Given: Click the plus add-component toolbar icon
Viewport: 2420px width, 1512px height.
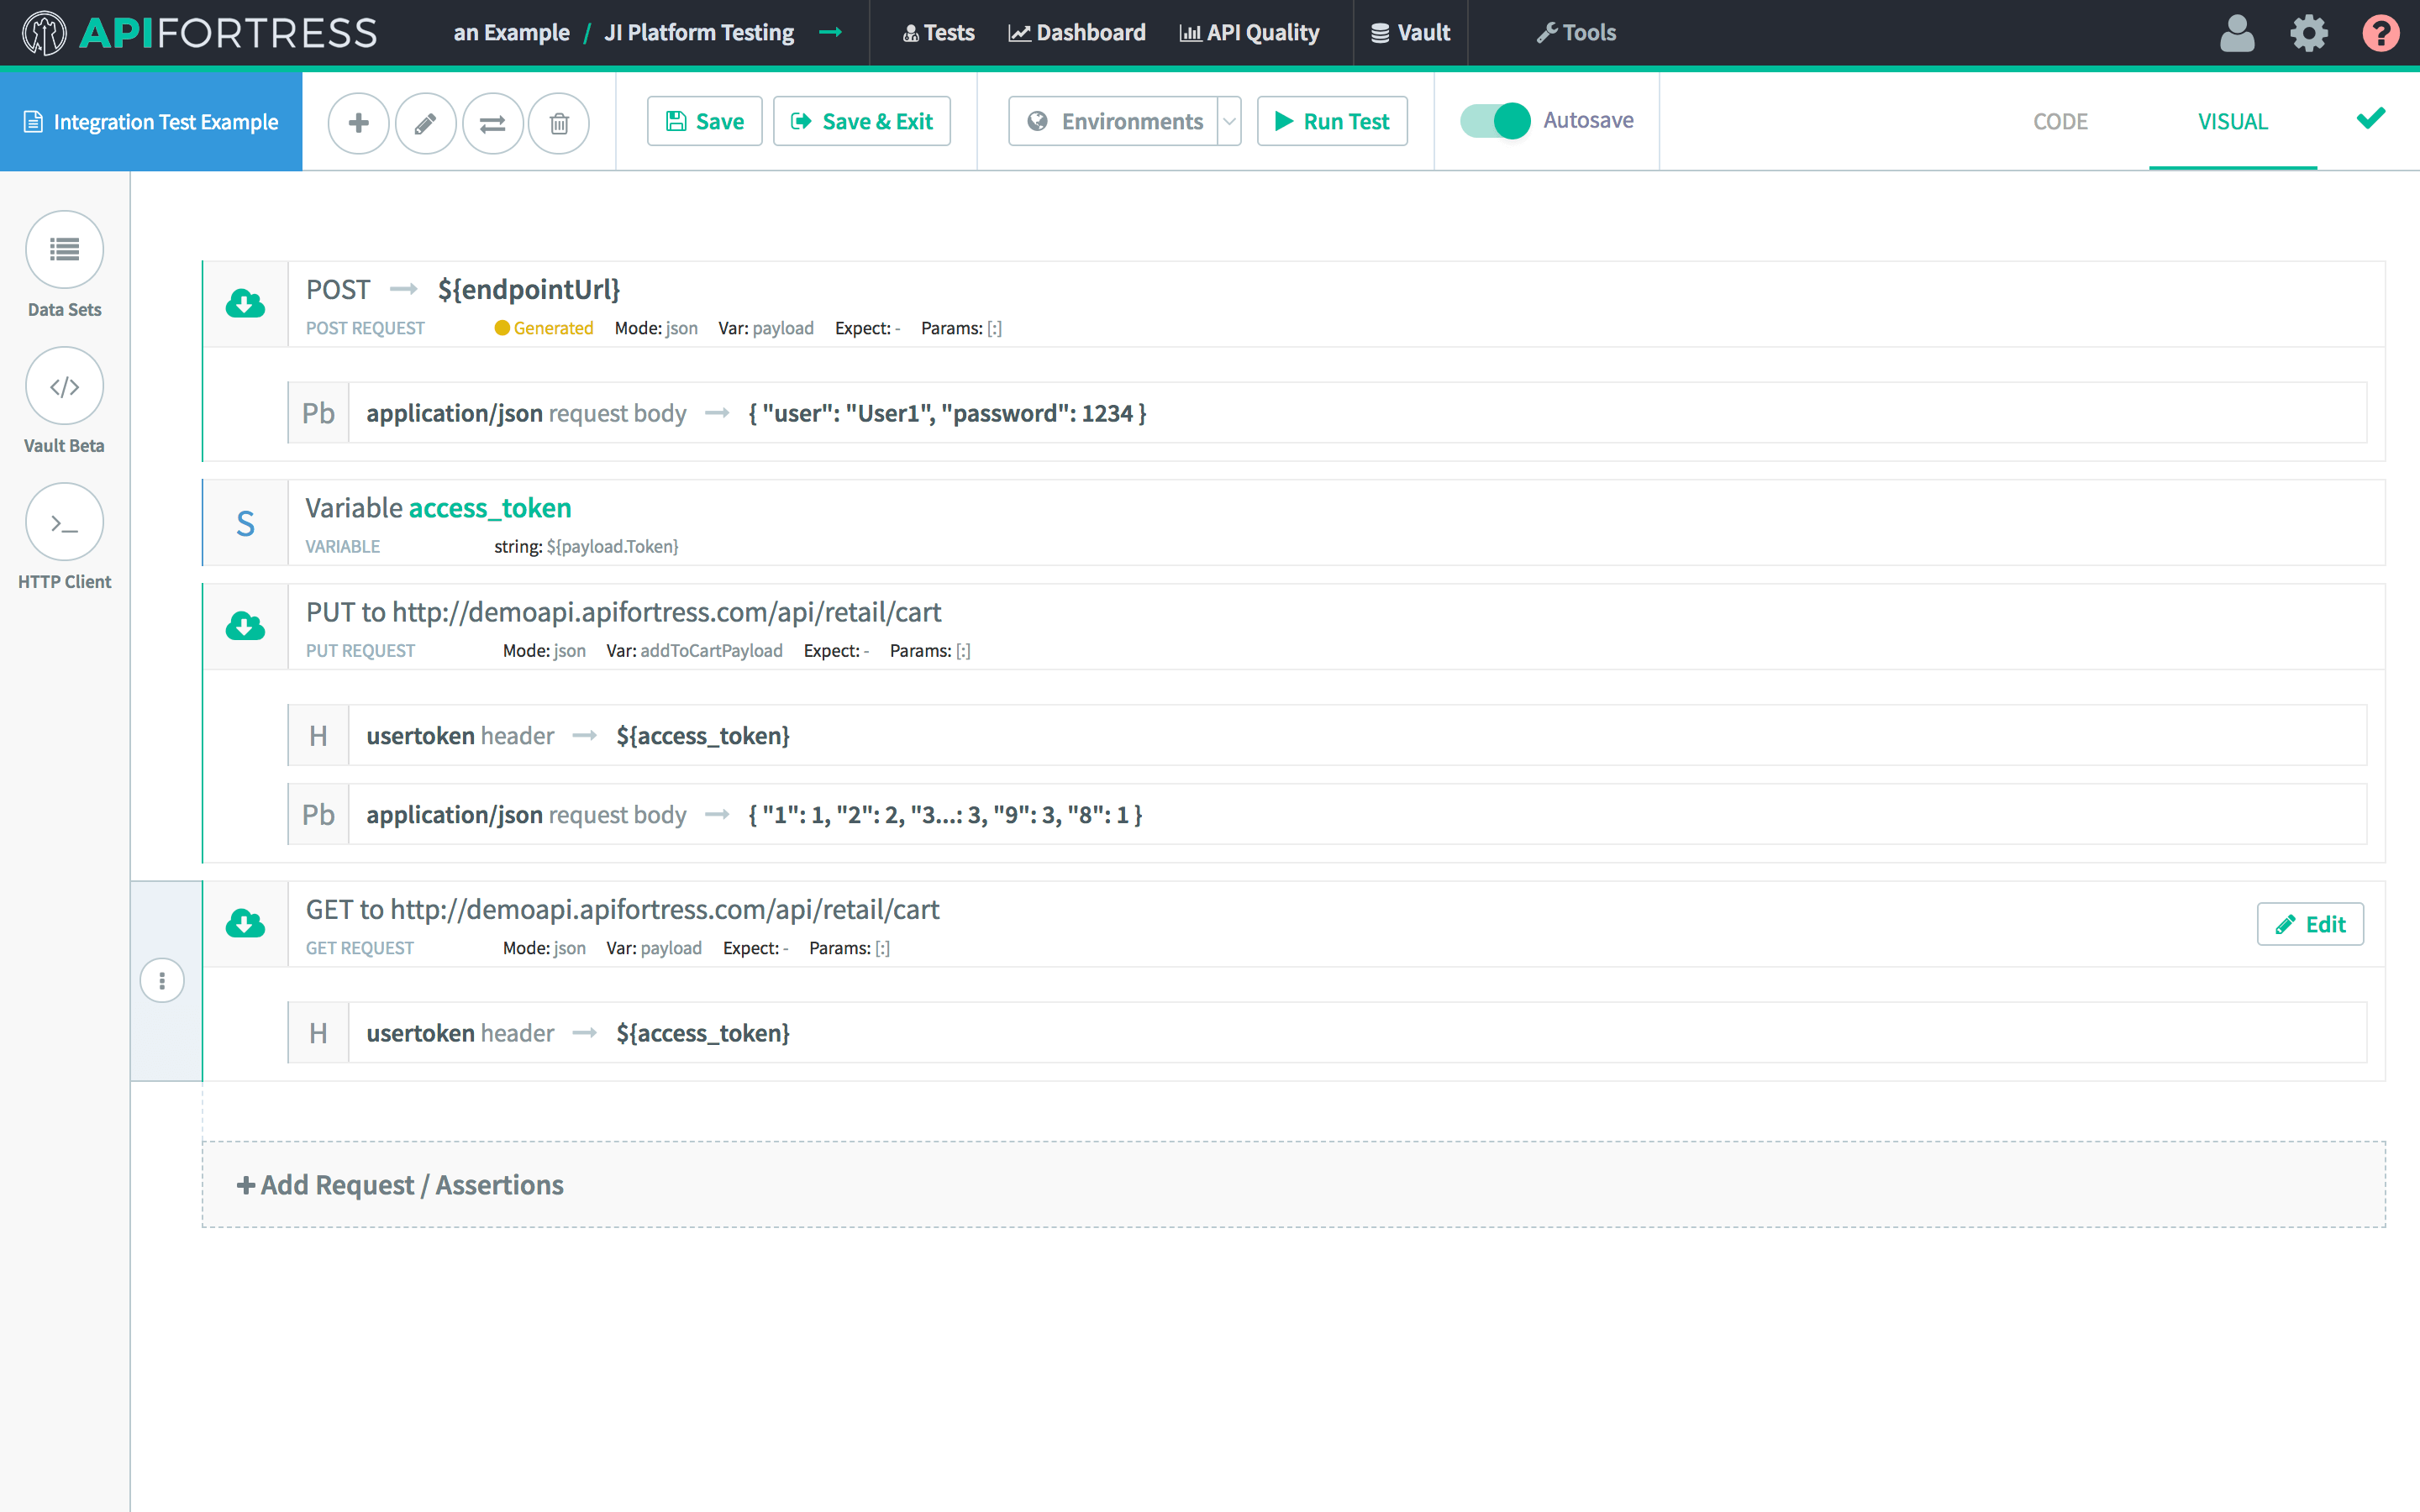Looking at the screenshot, I should (358, 122).
